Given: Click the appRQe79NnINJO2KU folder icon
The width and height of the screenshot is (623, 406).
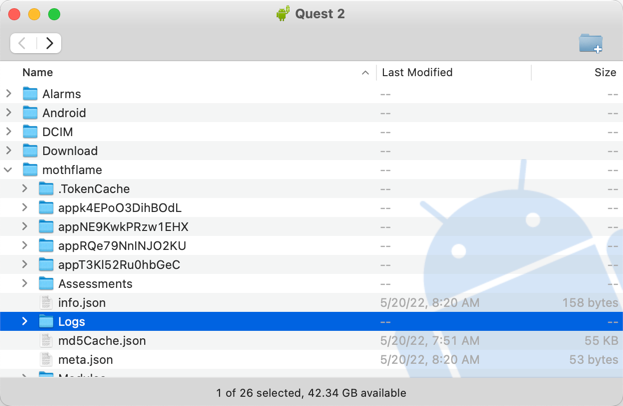Looking at the screenshot, I should click(46, 246).
